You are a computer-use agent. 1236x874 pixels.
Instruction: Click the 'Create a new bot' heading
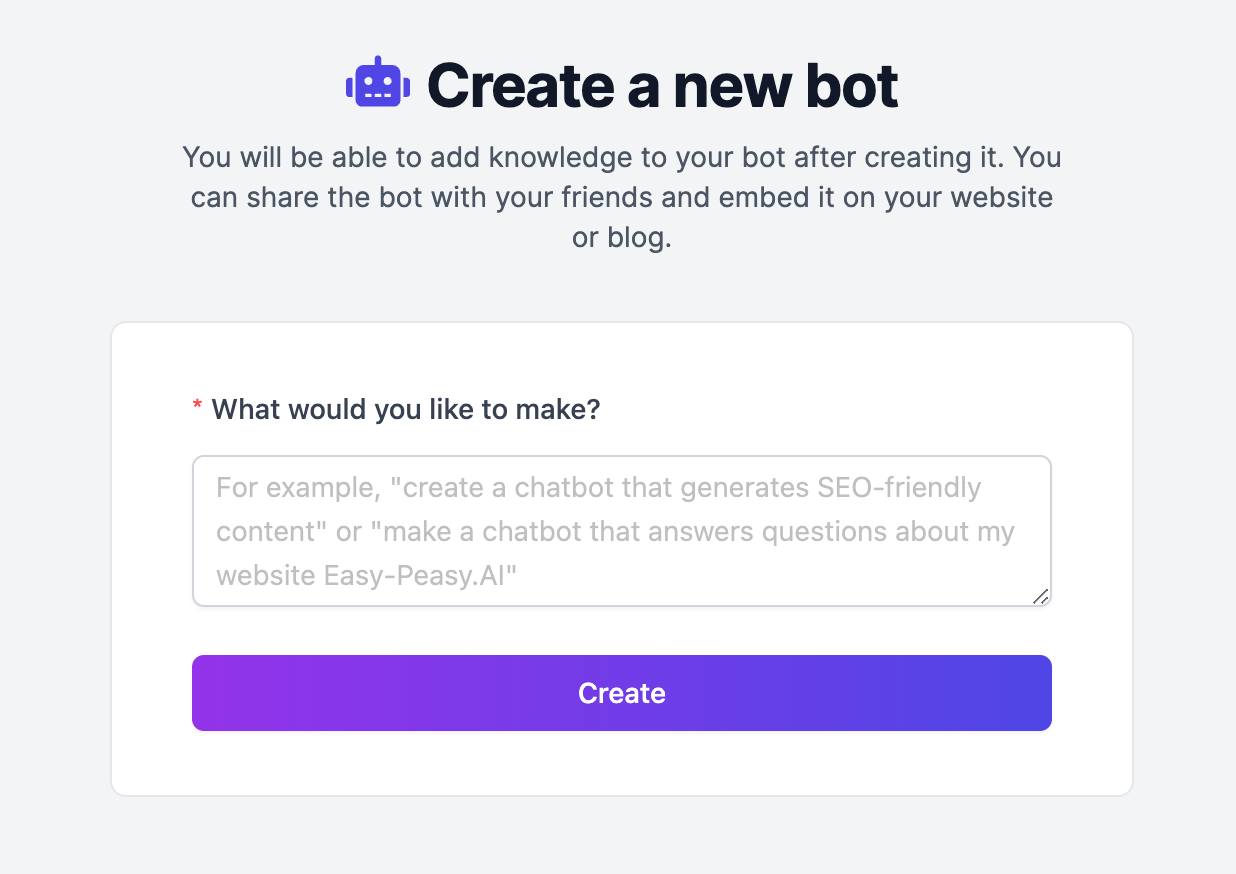pos(662,85)
